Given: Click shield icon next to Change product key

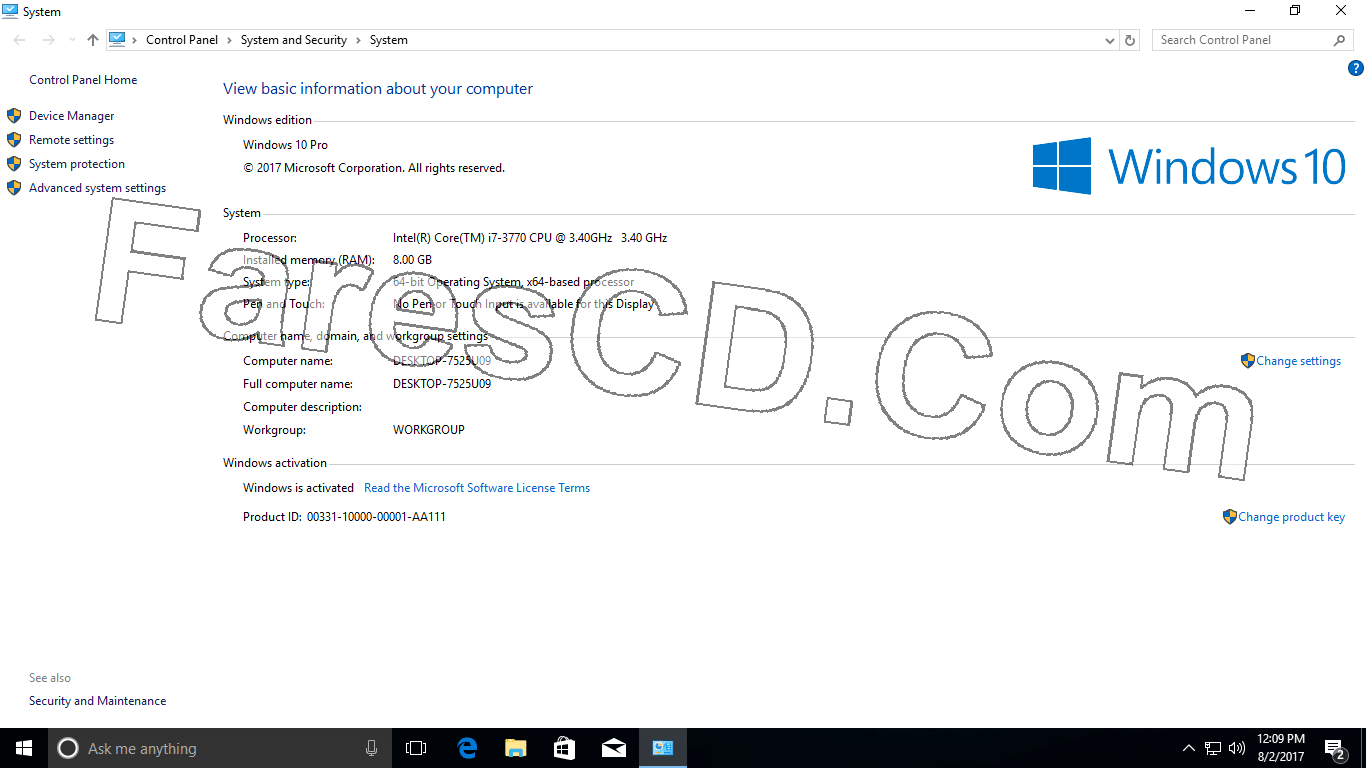Looking at the screenshot, I should pos(1229,517).
